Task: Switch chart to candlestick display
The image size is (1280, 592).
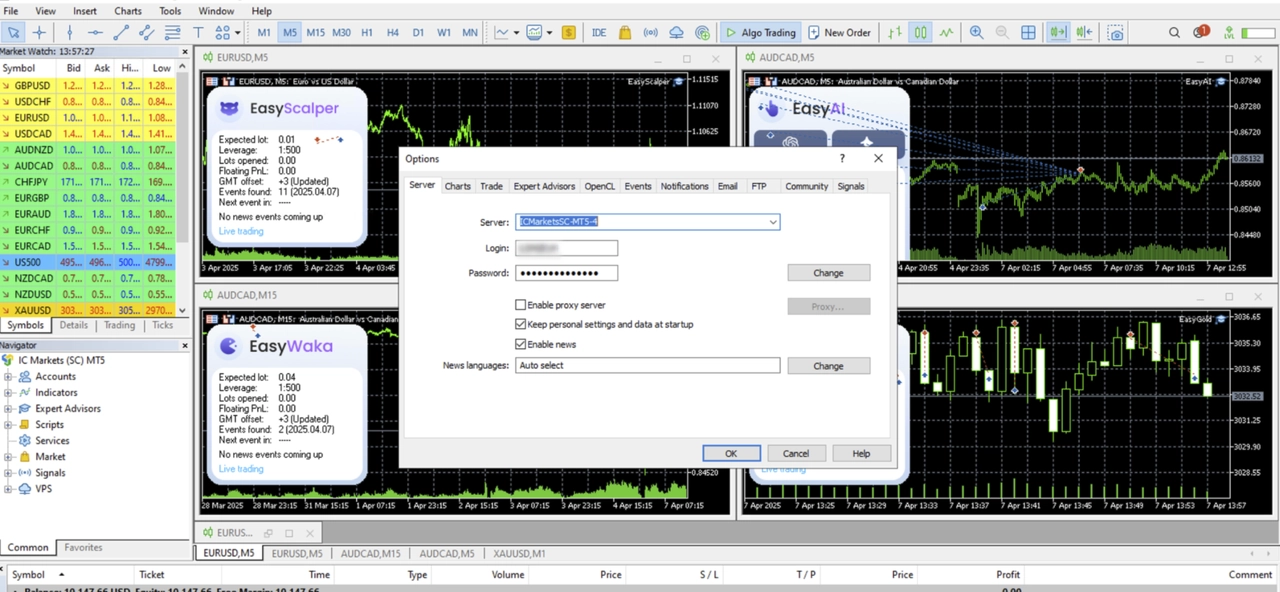Action: click(920, 33)
